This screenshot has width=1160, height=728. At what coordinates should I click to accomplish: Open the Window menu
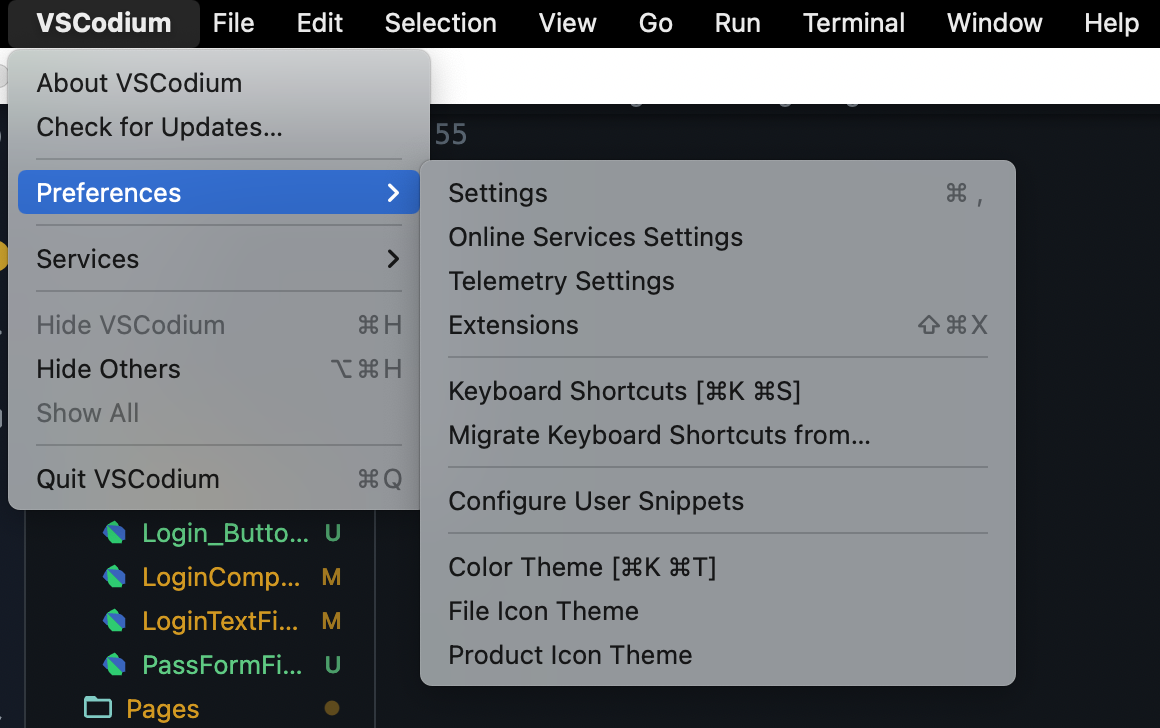pos(994,24)
